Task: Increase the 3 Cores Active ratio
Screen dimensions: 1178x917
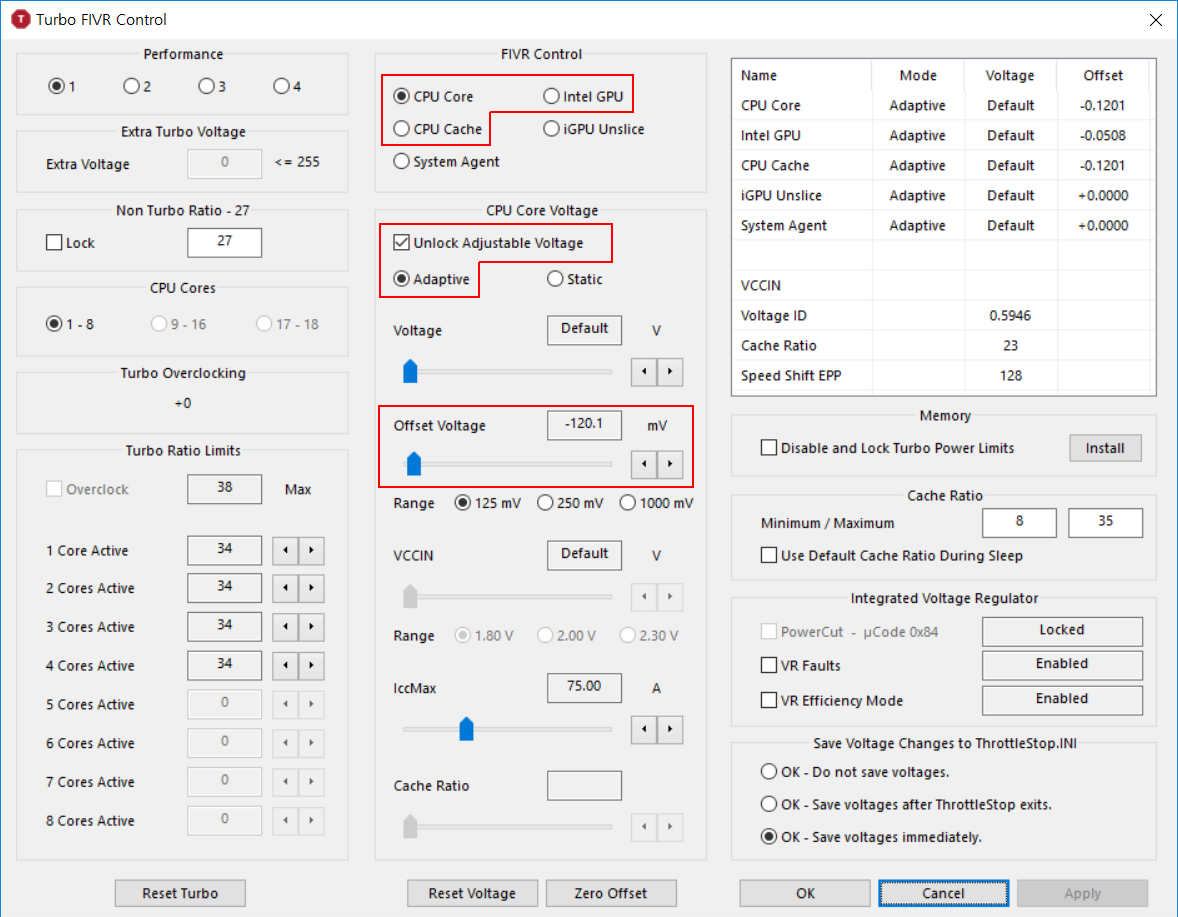Action: (311, 627)
